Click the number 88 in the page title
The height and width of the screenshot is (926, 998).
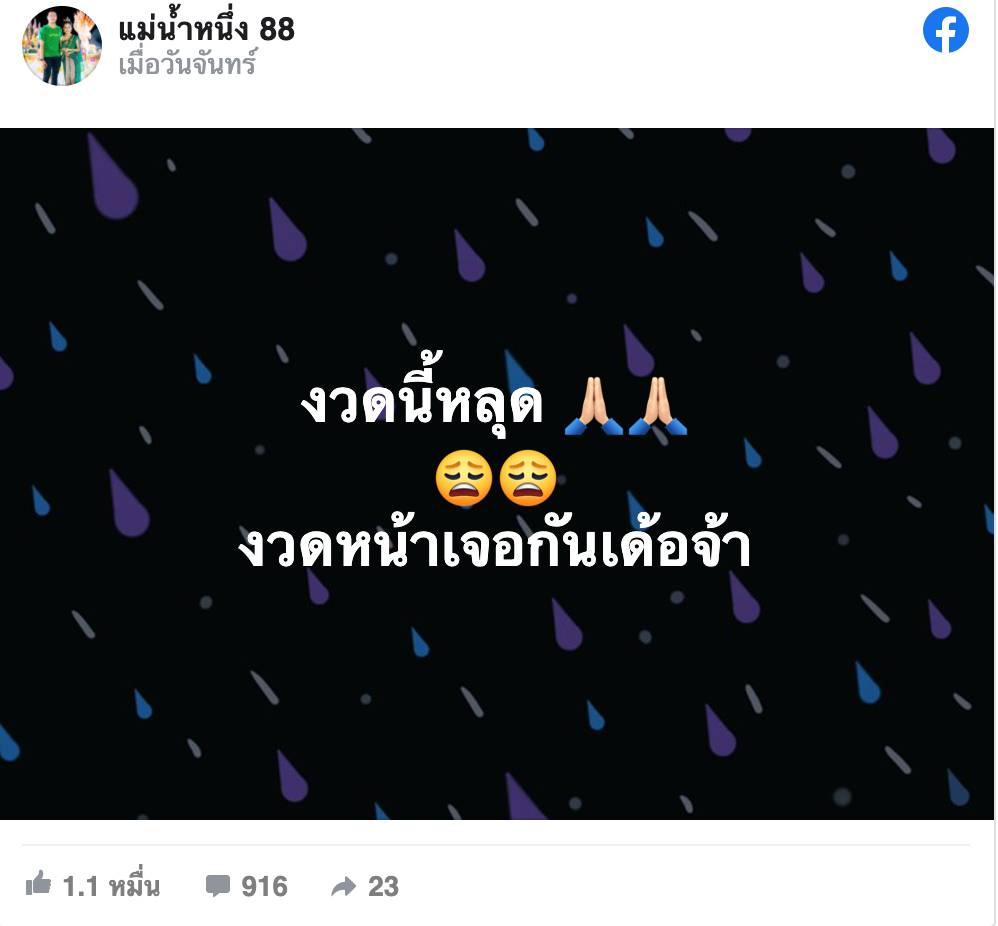tap(278, 29)
